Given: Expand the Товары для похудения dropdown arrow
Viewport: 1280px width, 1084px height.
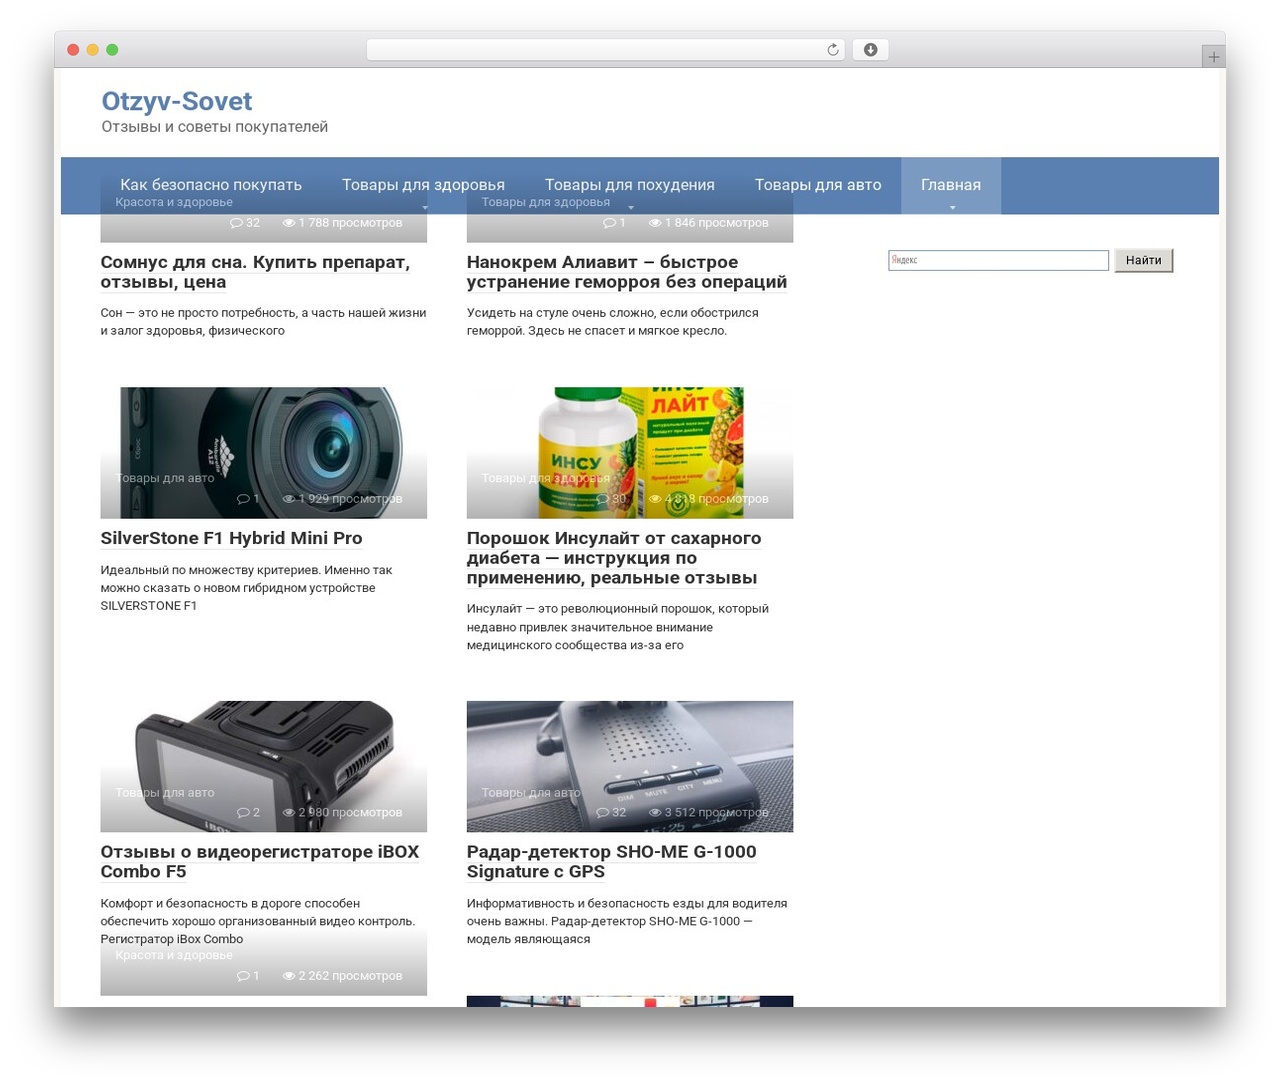Looking at the screenshot, I should (630, 208).
